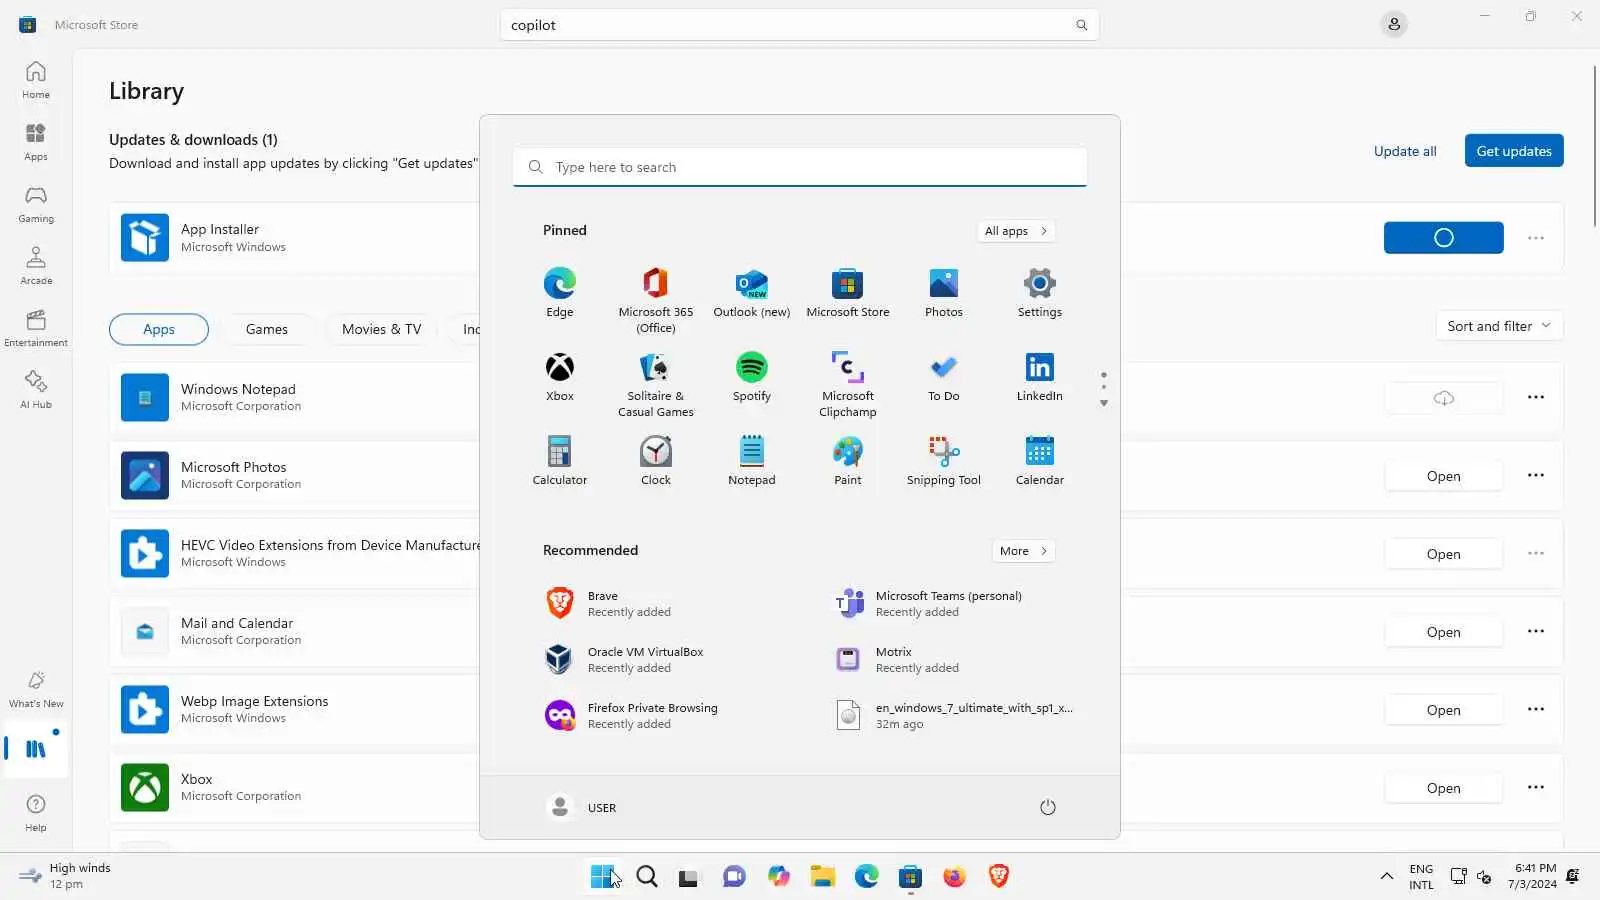The height and width of the screenshot is (900, 1600).
Task: Open What's New in Store sidebar
Action: click(36, 689)
